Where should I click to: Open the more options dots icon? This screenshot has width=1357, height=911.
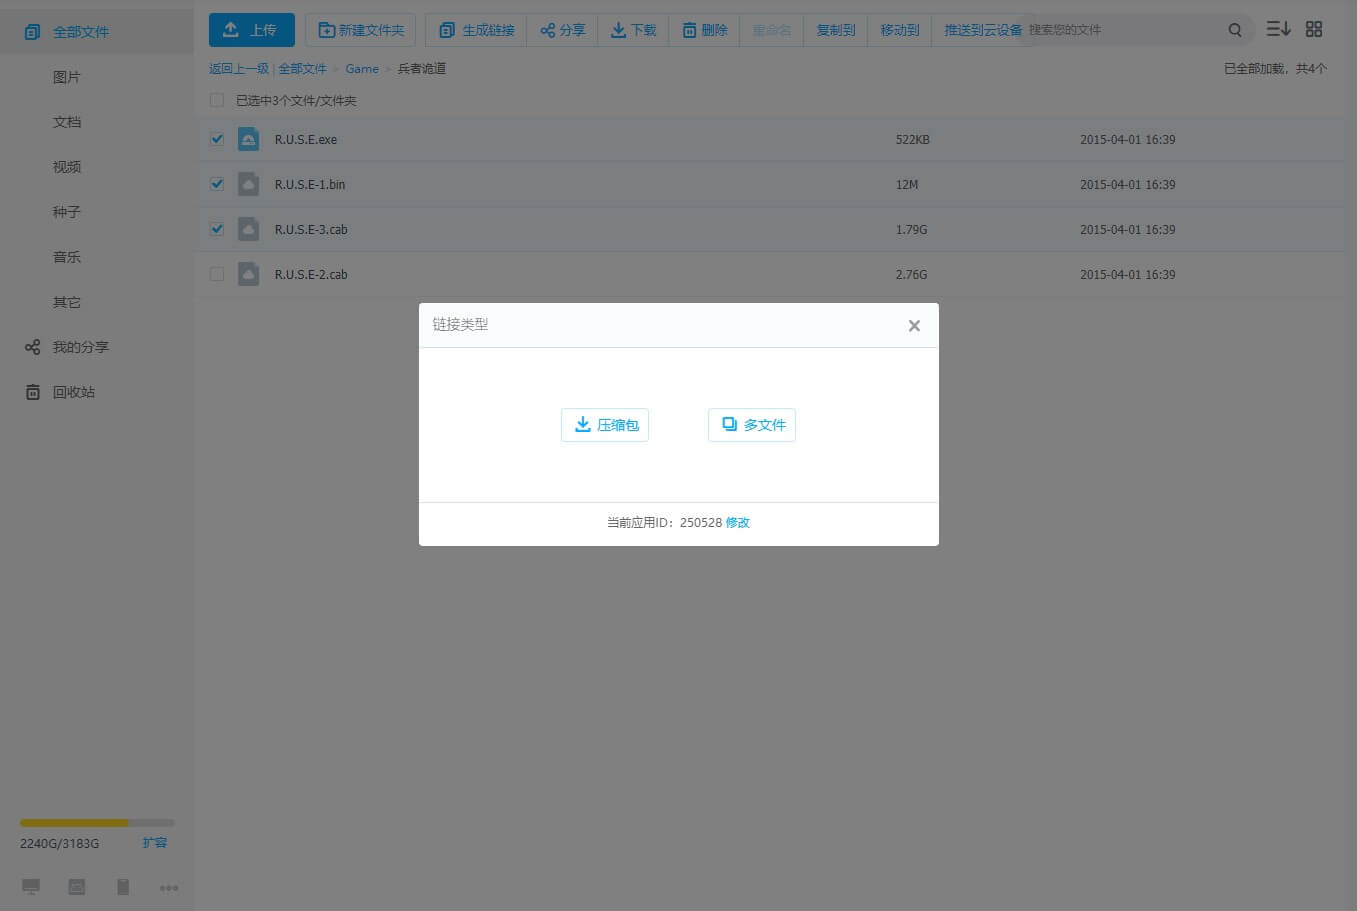pyautogui.click(x=169, y=888)
